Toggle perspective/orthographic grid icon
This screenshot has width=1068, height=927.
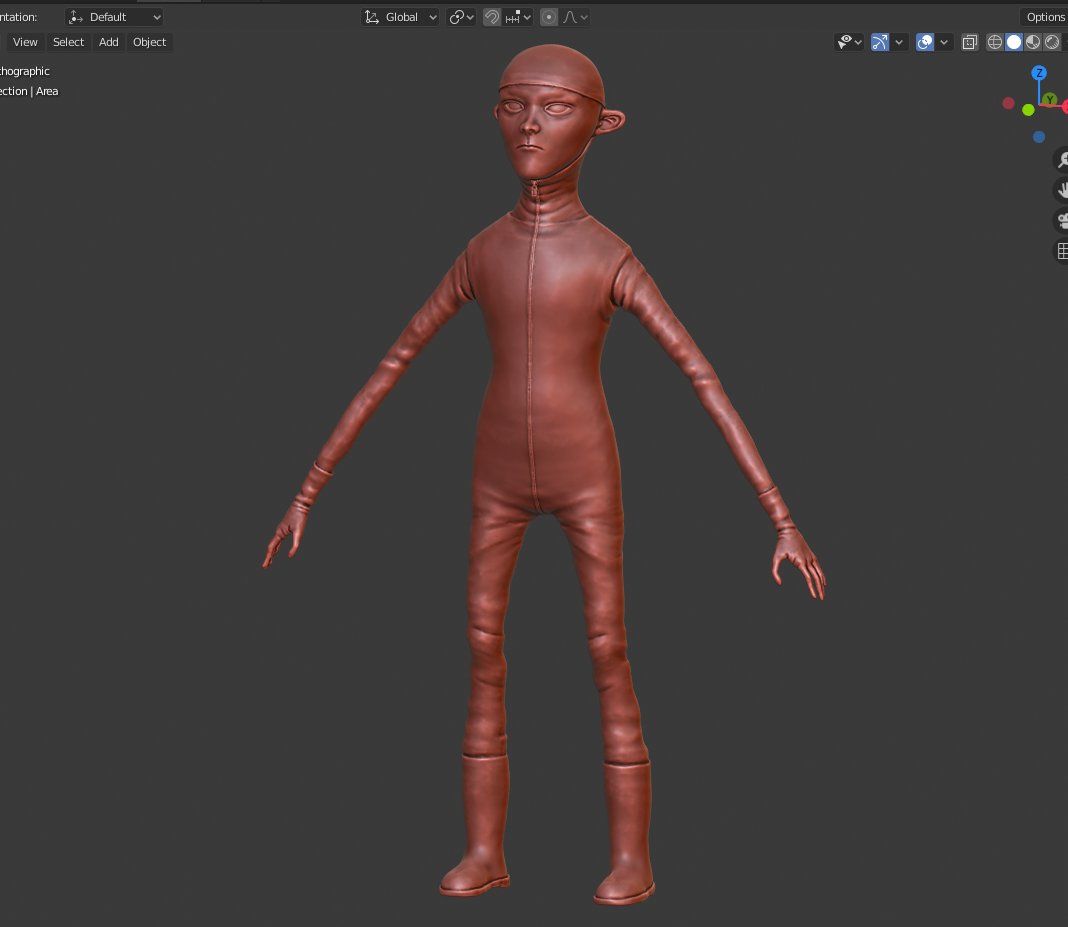click(x=1063, y=251)
